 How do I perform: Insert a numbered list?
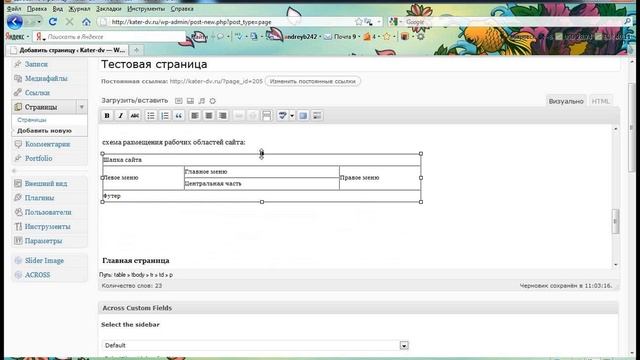click(x=165, y=116)
